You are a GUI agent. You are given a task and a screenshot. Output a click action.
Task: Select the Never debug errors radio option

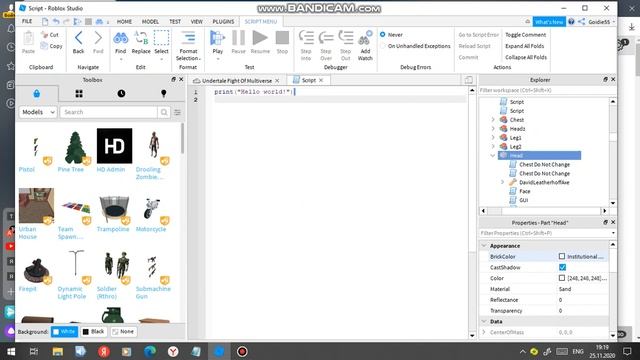[382, 35]
